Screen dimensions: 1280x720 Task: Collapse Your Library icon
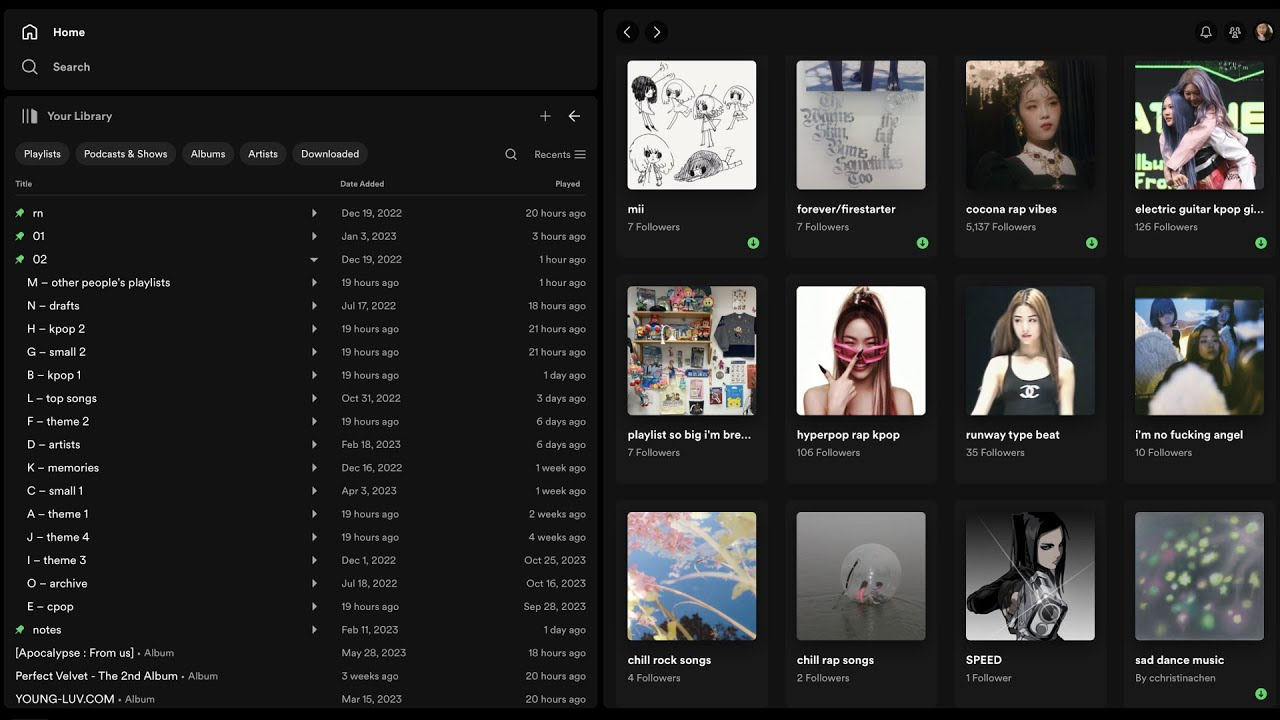(x=30, y=116)
